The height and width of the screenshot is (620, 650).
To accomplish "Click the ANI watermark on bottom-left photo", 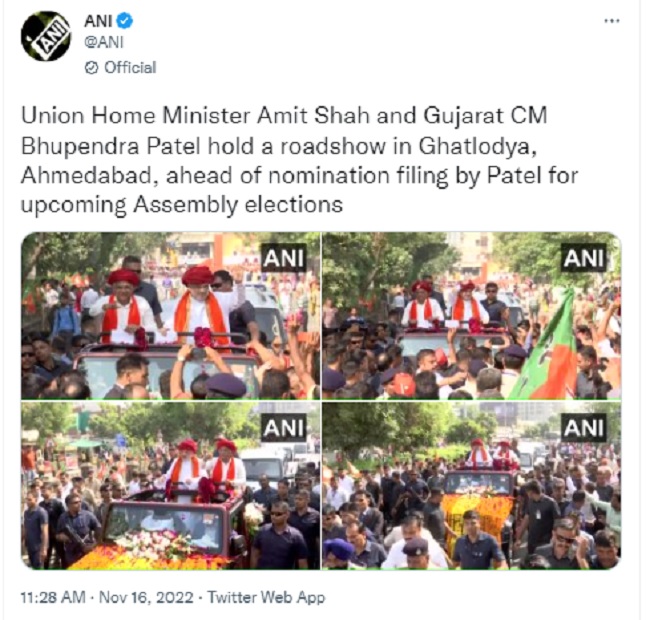I will tap(284, 427).
